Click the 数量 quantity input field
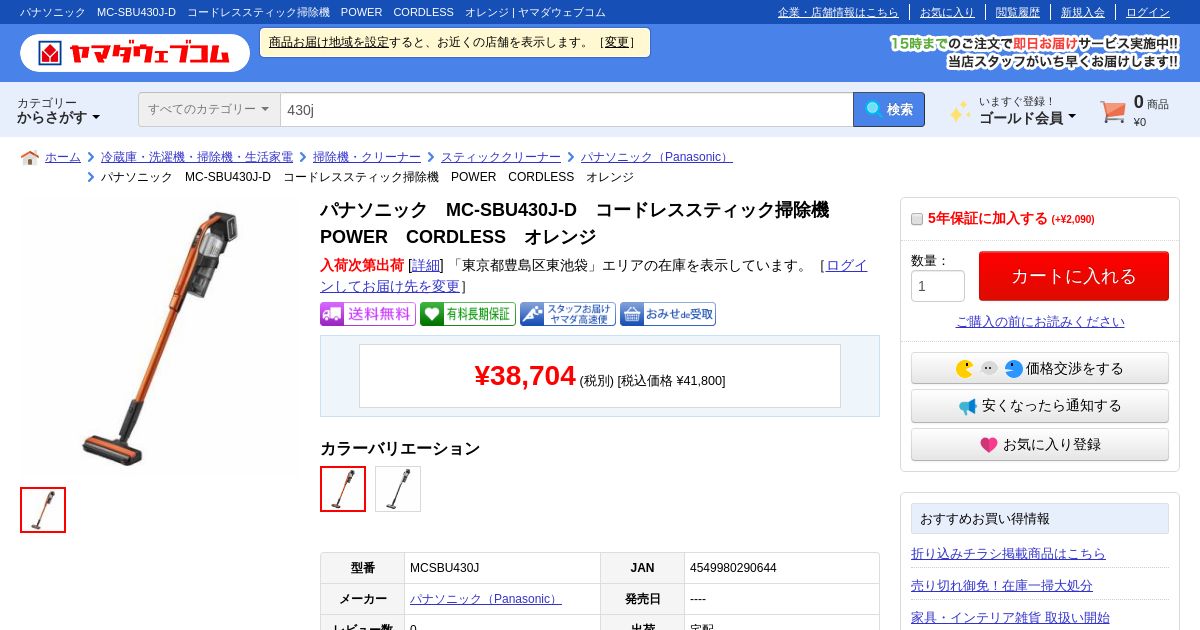The image size is (1200, 630). coord(938,286)
